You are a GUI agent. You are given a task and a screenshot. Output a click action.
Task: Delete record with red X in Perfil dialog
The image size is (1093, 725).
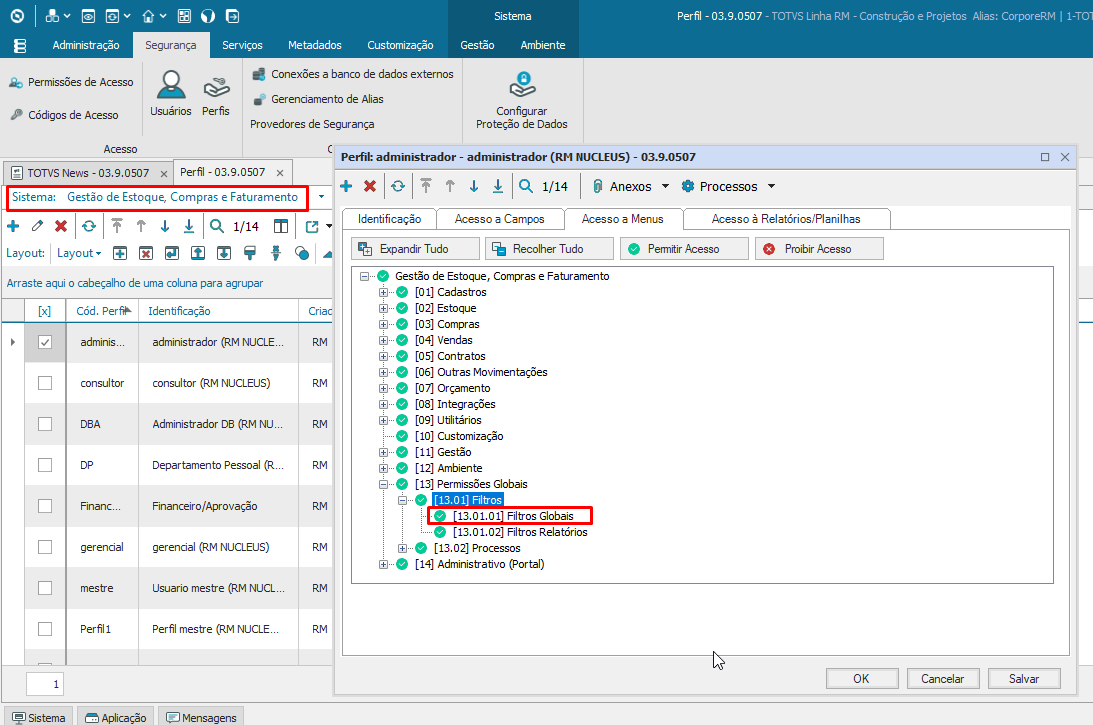[x=370, y=186]
